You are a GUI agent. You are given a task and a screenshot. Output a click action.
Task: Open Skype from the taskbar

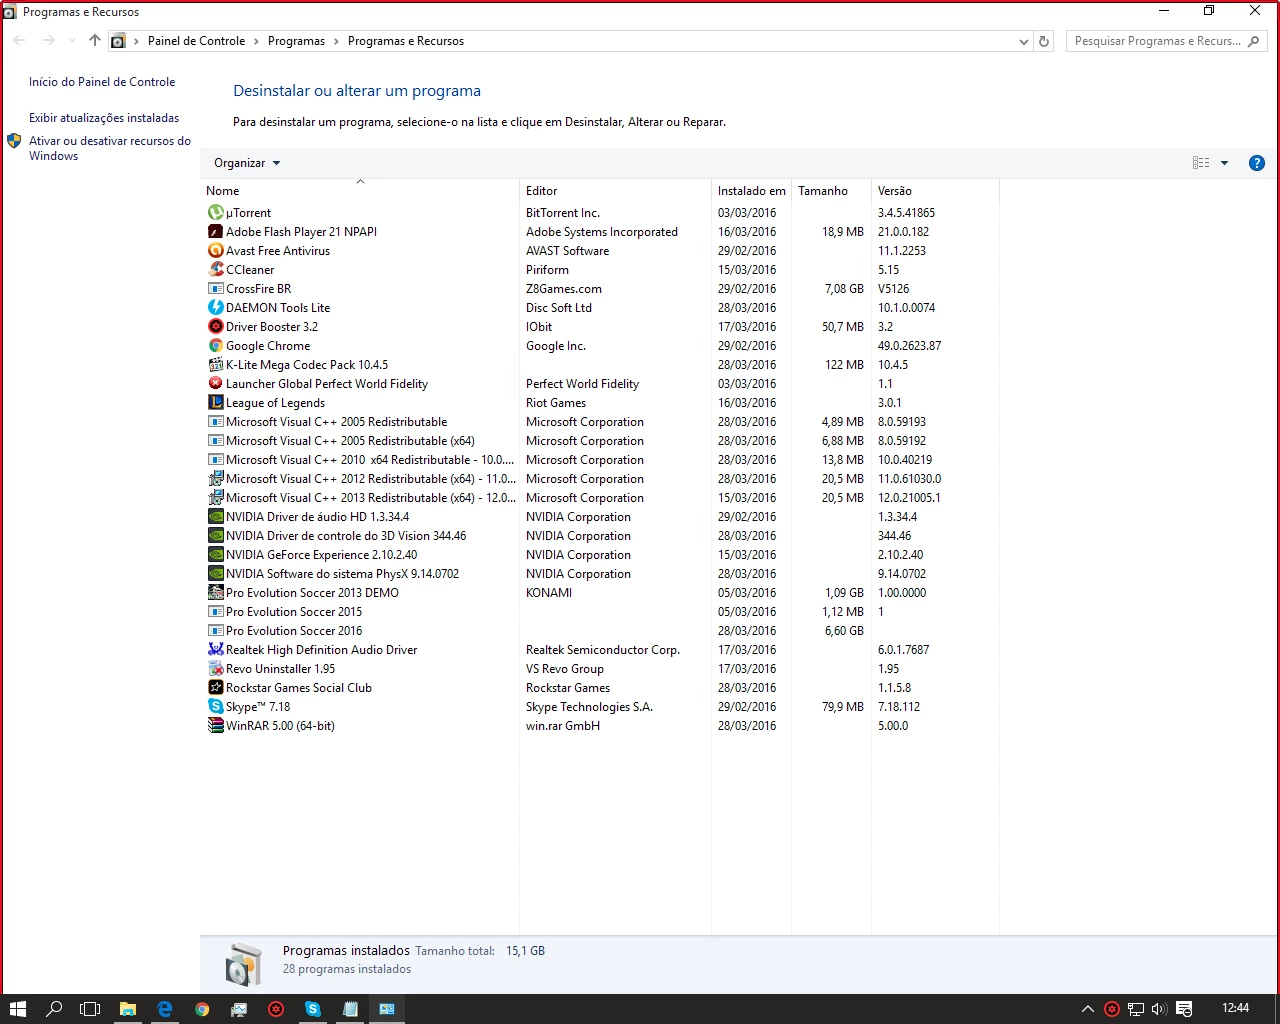313,1009
